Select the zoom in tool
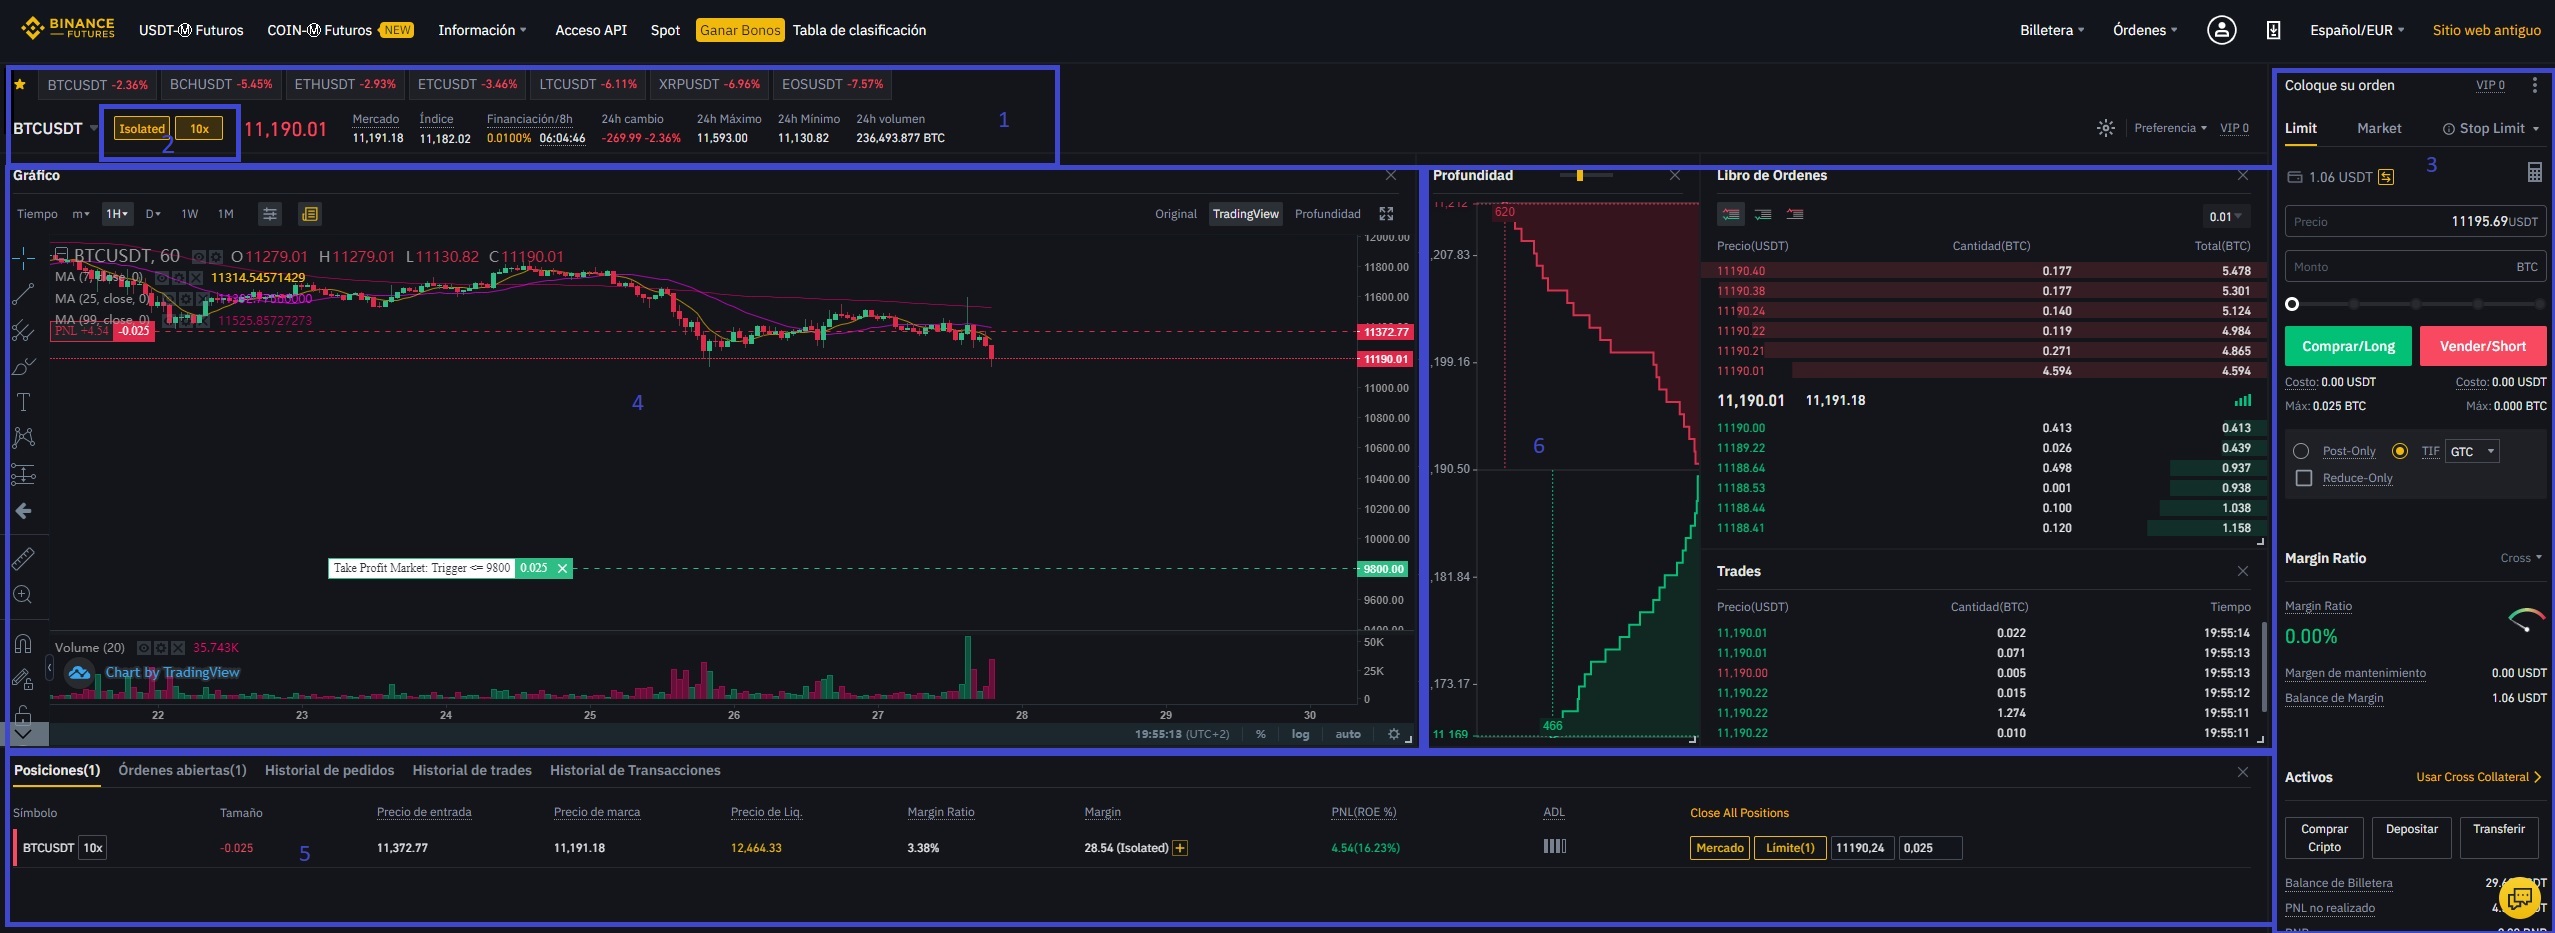Viewport: 2555px width, 933px height. (x=23, y=595)
